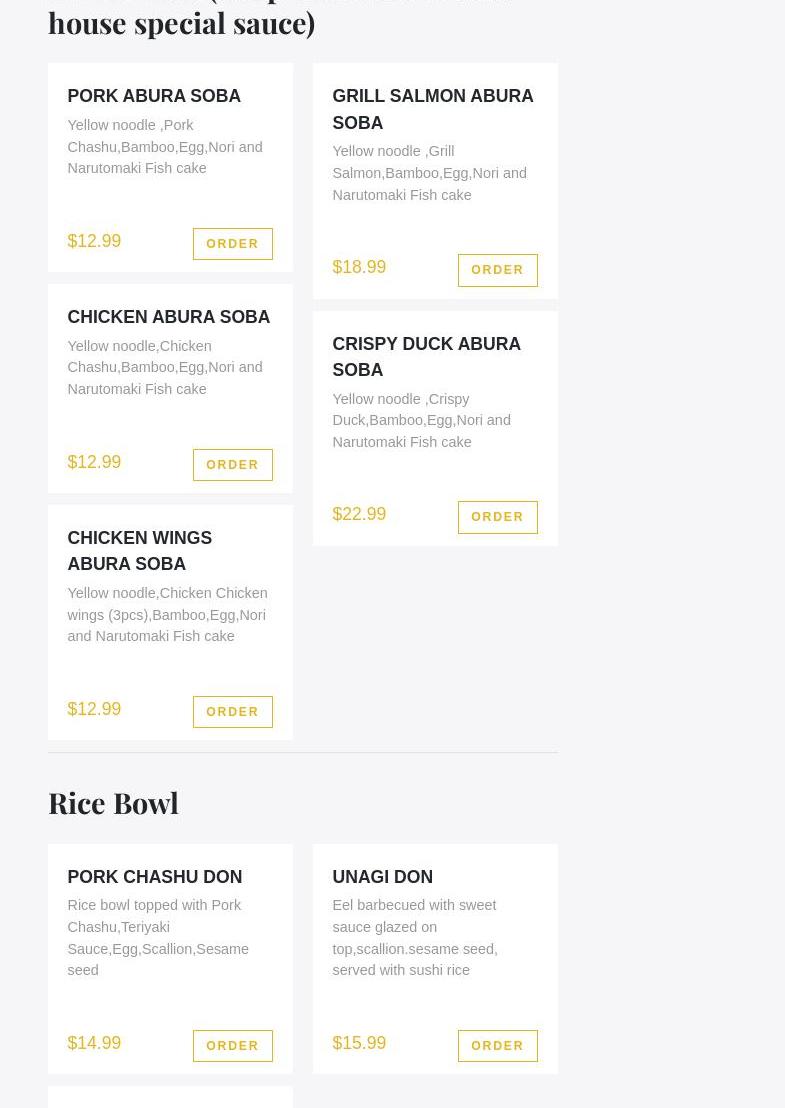785x1108 pixels.
Task: Order the Pork Abura Soba
Action: 232,244
